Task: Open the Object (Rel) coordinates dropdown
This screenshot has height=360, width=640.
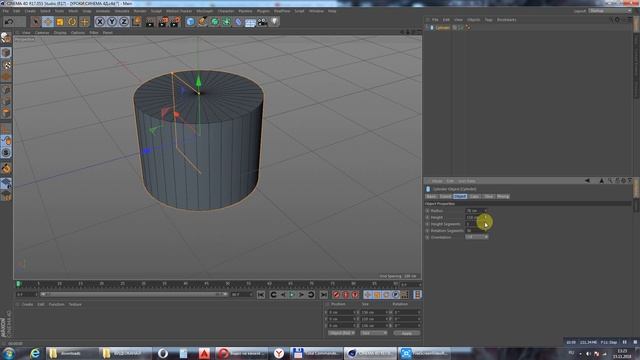Action: 342,333
